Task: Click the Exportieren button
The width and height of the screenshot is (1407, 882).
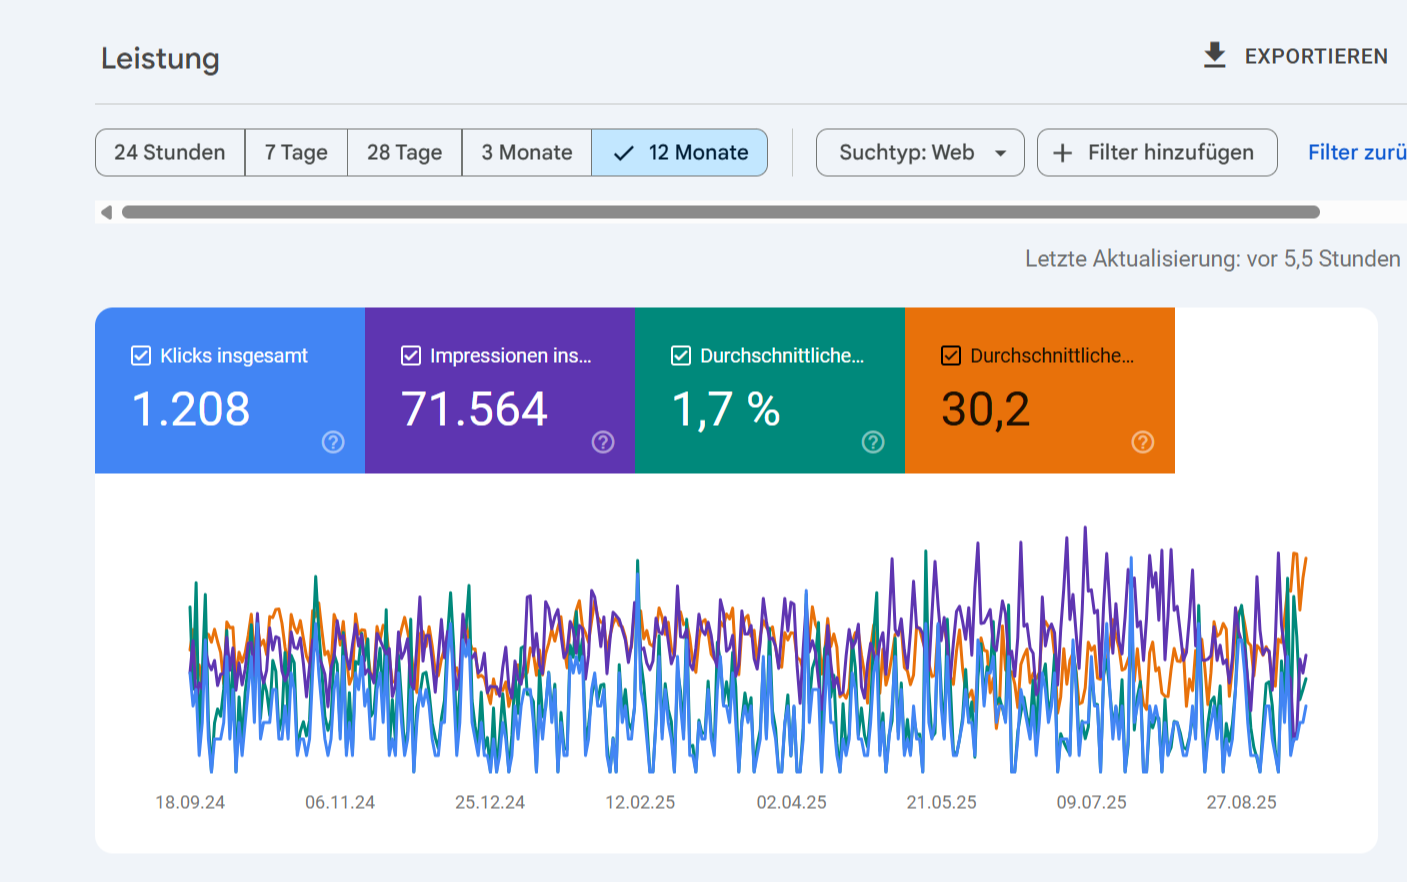Action: pos(1315,56)
